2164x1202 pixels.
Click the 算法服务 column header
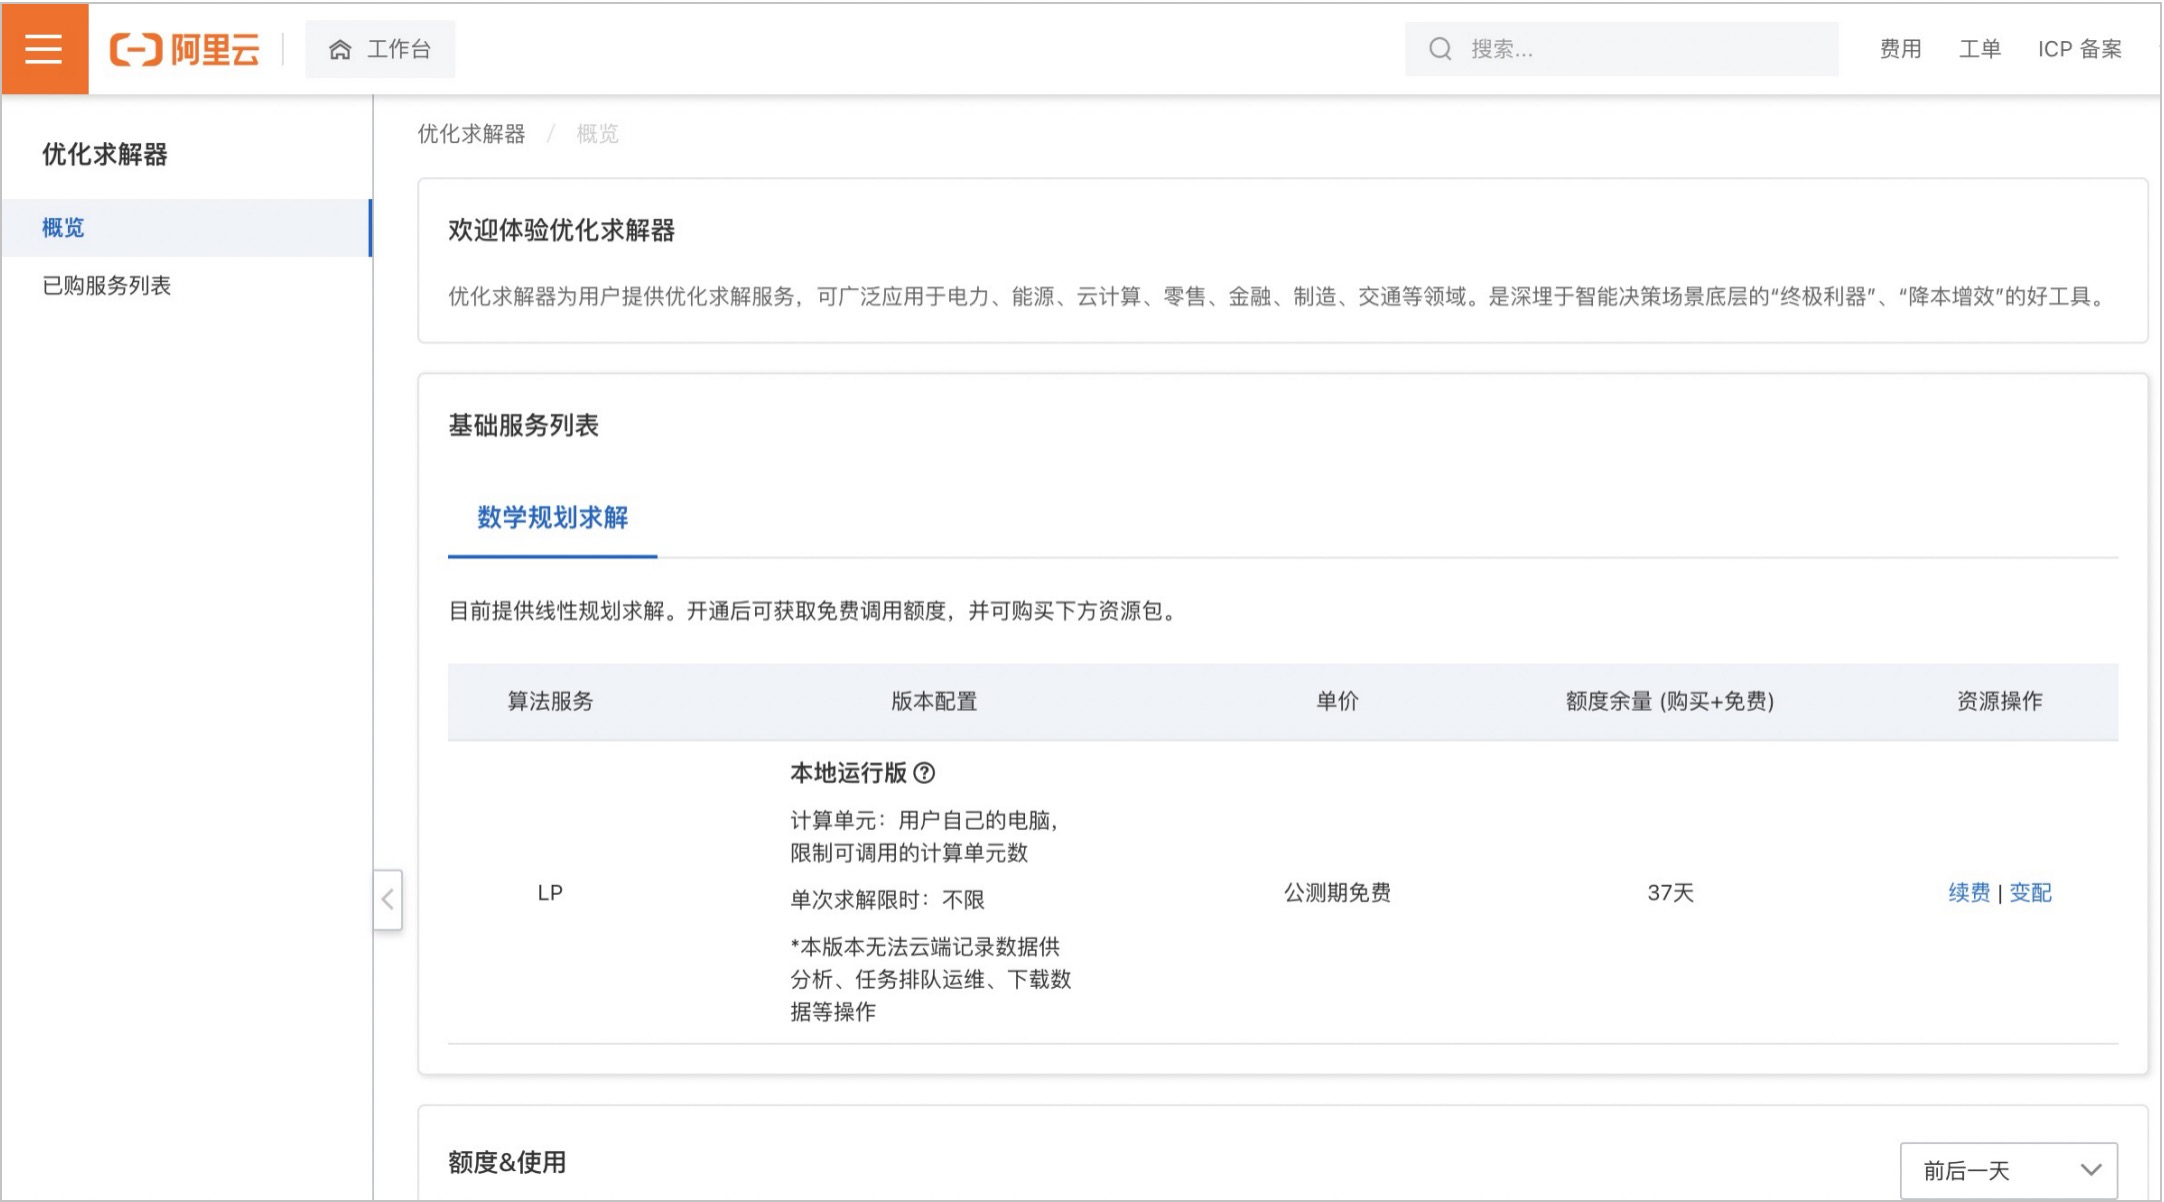coord(550,702)
